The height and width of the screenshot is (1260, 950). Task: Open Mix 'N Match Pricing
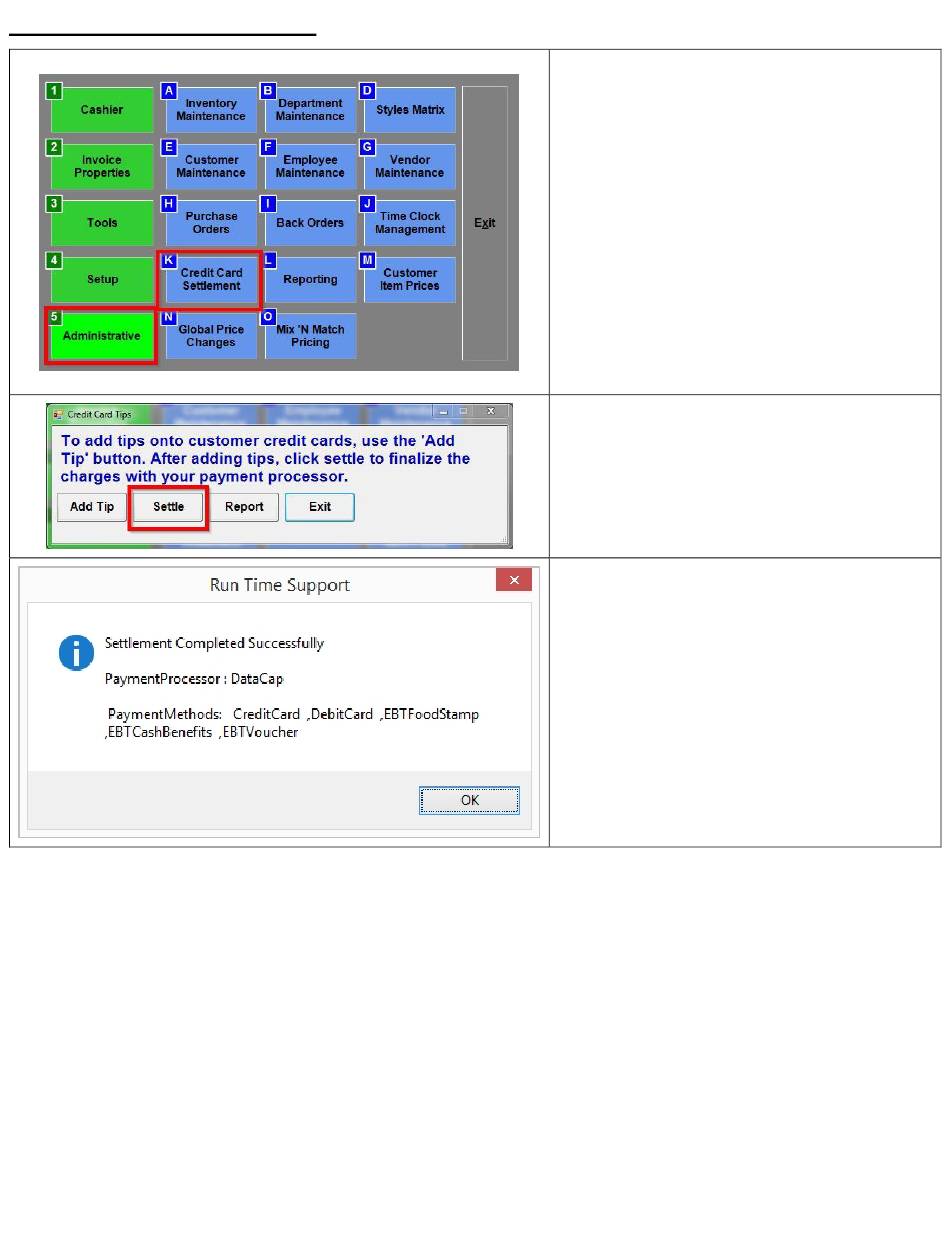point(310,336)
